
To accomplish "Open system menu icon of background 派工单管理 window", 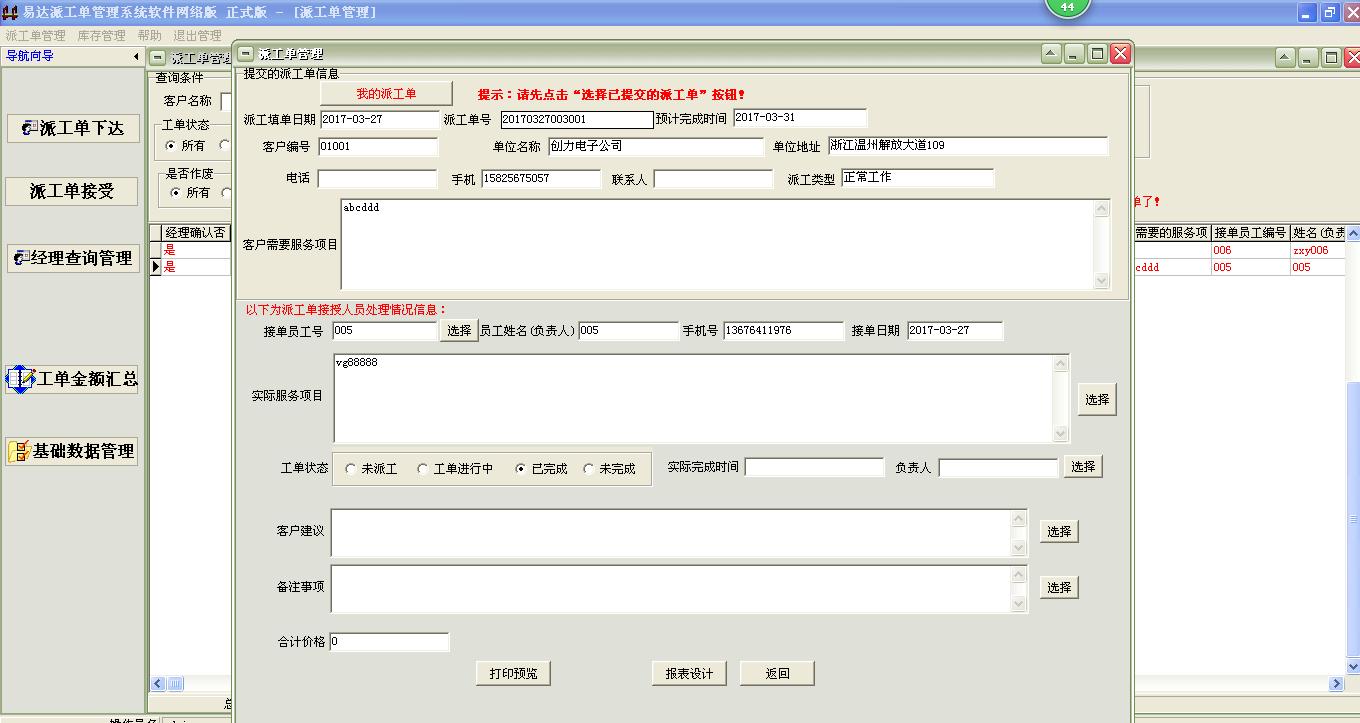I will [x=158, y=58].
